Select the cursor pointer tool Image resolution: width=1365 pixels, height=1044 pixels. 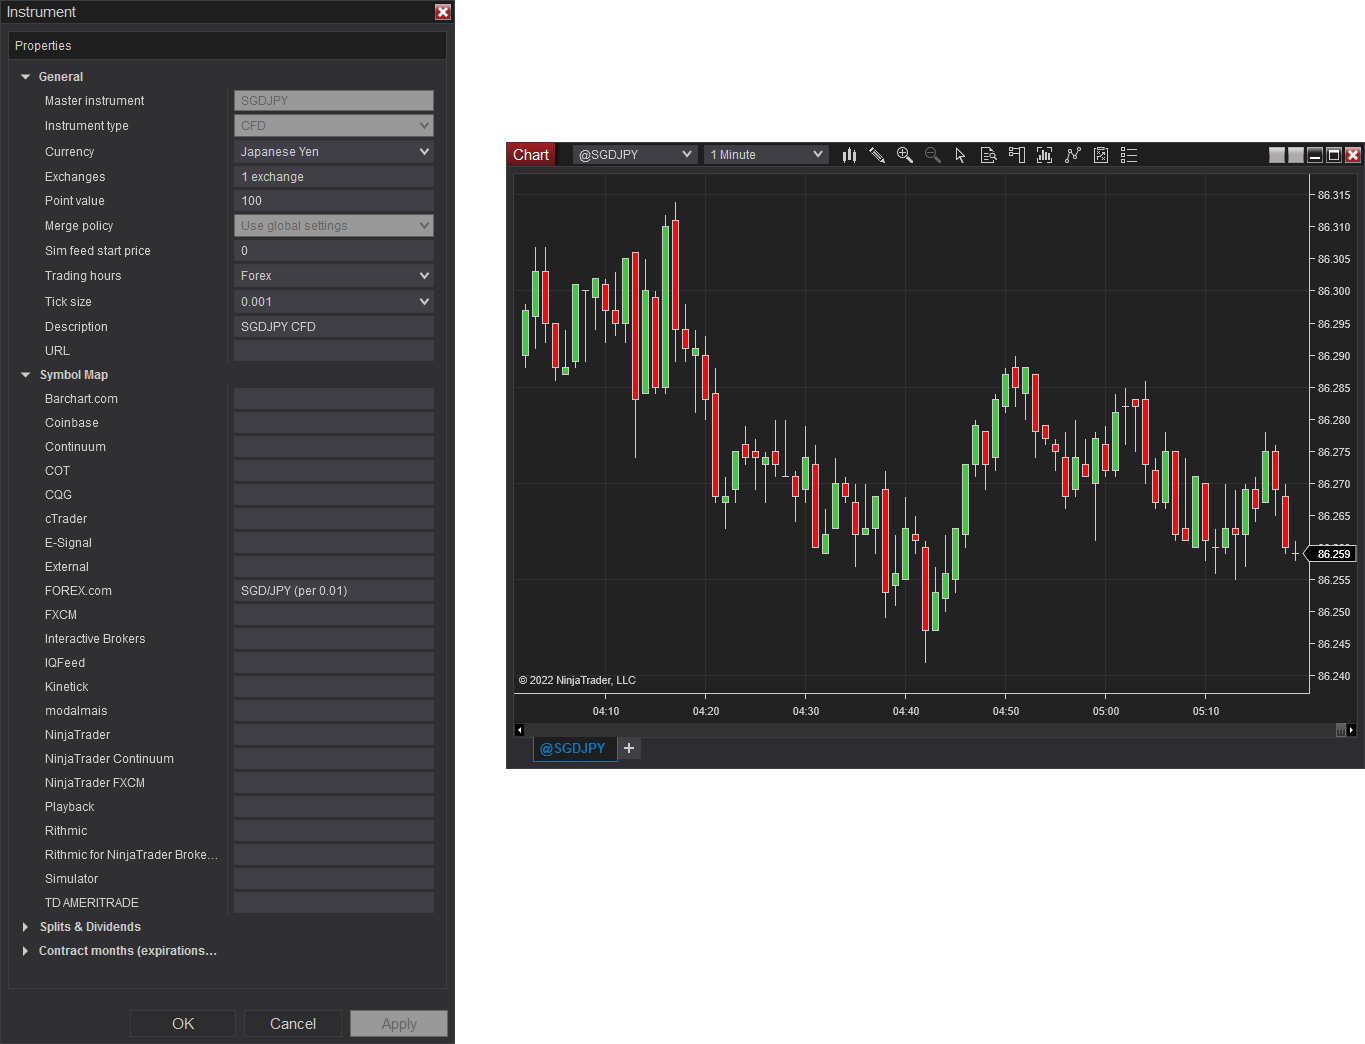click(x=960, y=155)
